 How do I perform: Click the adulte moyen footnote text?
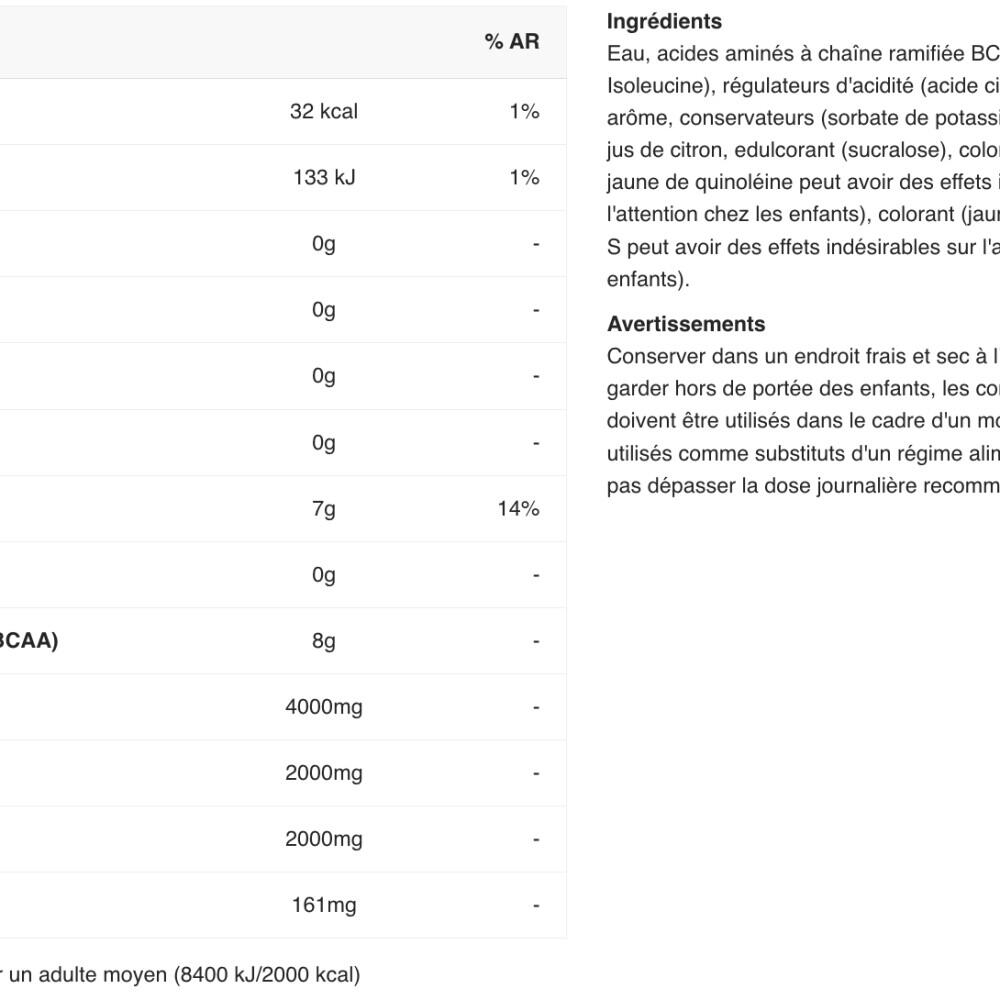point(180,974)
